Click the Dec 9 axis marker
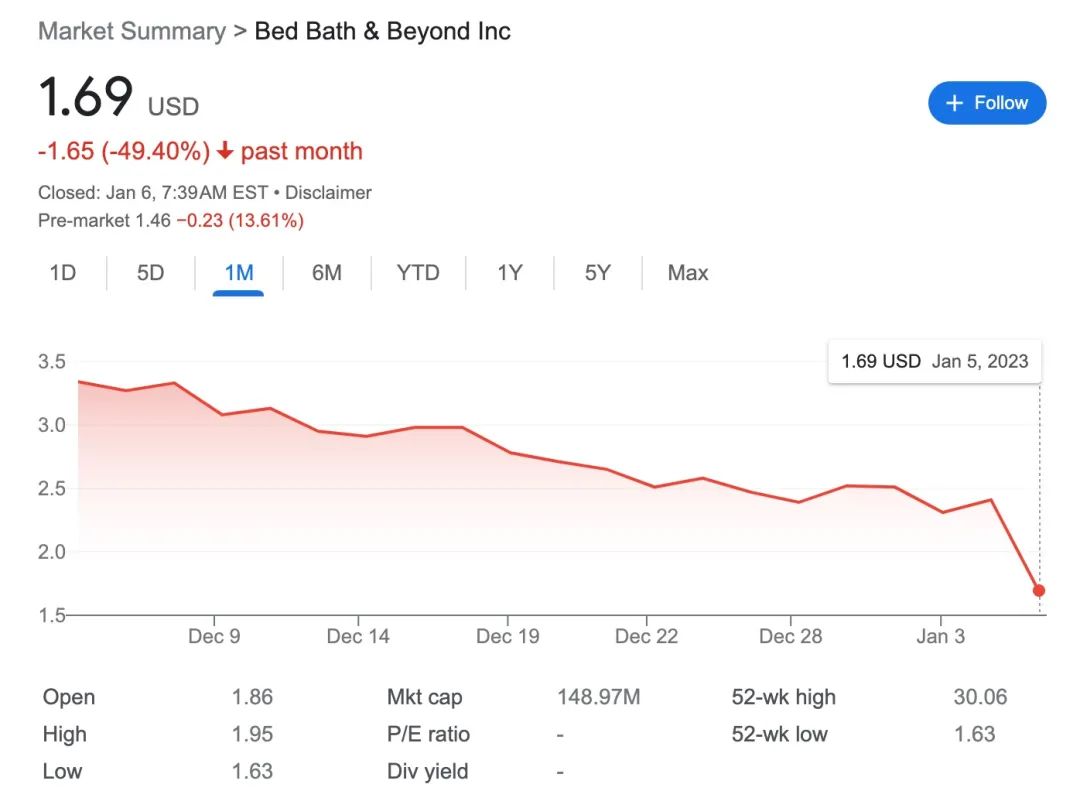The image size is (1080, 791). 214,635
